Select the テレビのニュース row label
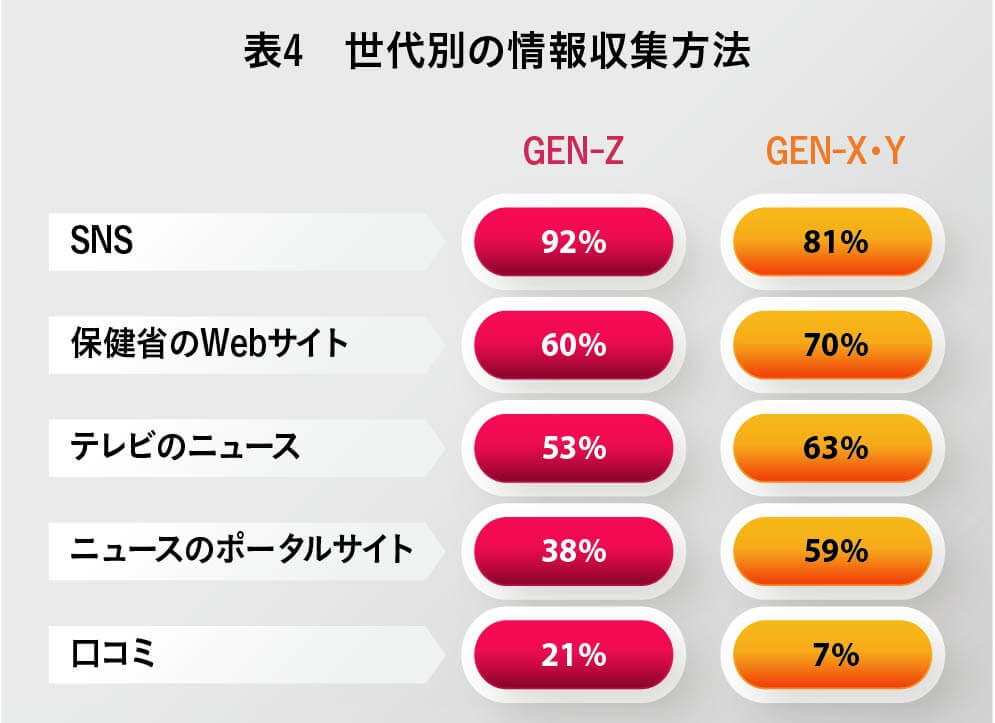Screen dimensions: 995x723 point(185,446)
